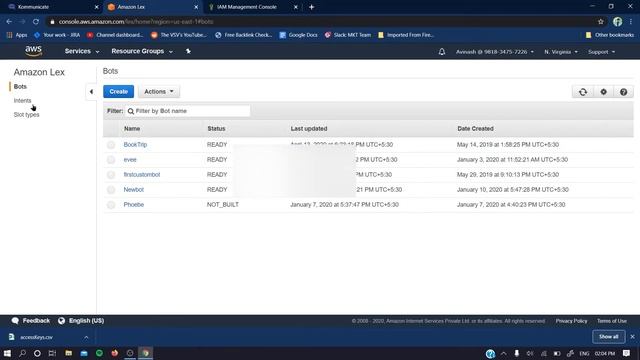640x360 pixels.
Task: Open the help question mark icon
Action: [x=623, y=92]
